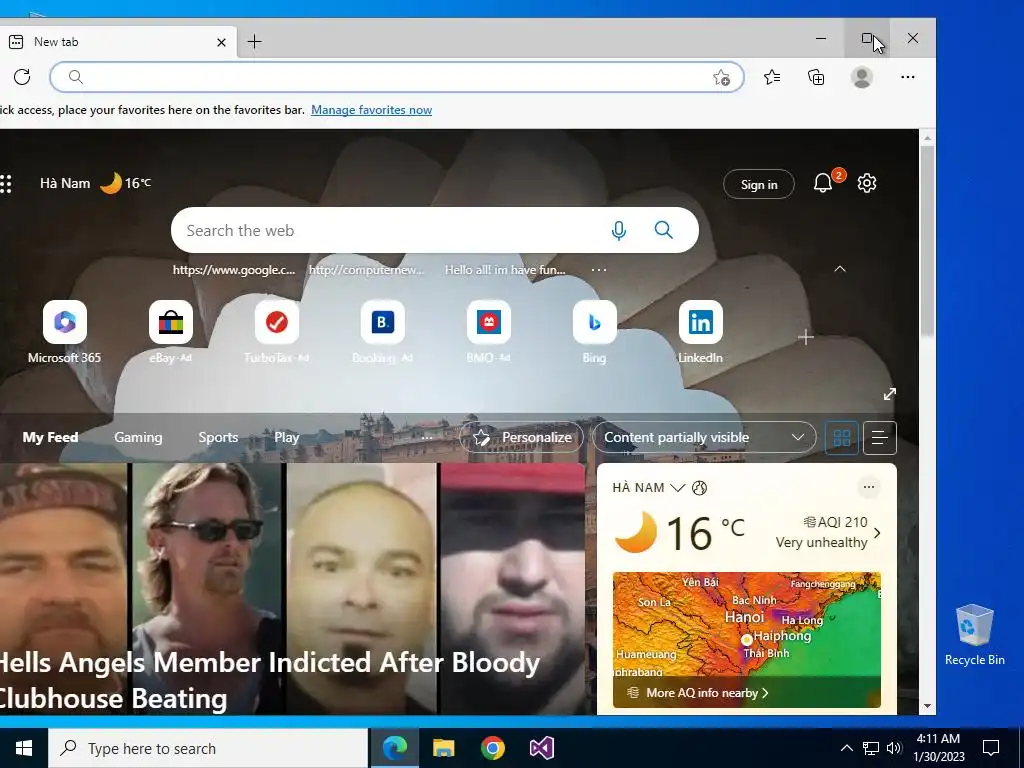The width and height of the screenshot is (1024, 768).
Task: Open AQI 210 Very unhealthy details arrow
Action: [x=877, y=533]
